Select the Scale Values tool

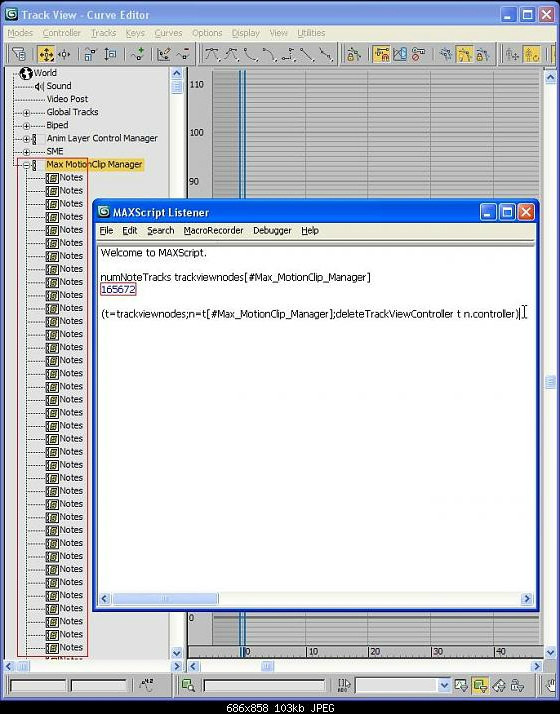point(110,55)
